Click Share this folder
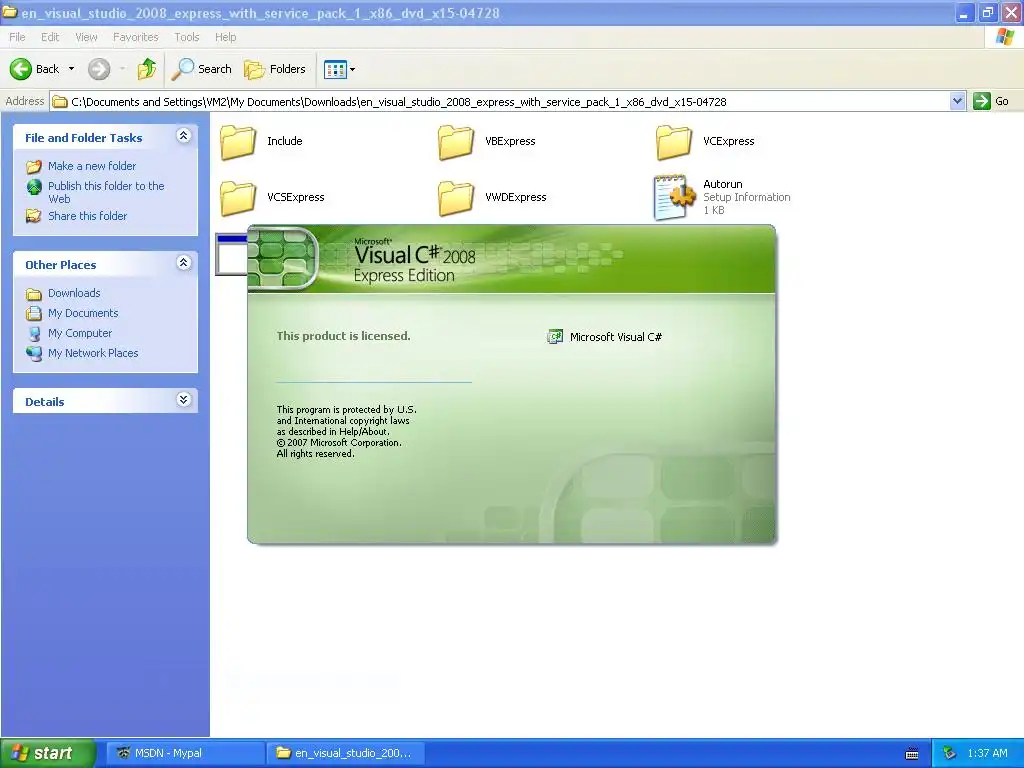Viewport: 1024px width, 768px height. click(x=88, y=216)
